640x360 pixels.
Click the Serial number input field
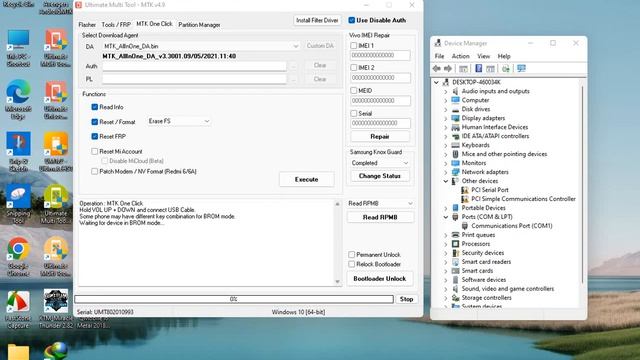[380, 123]
